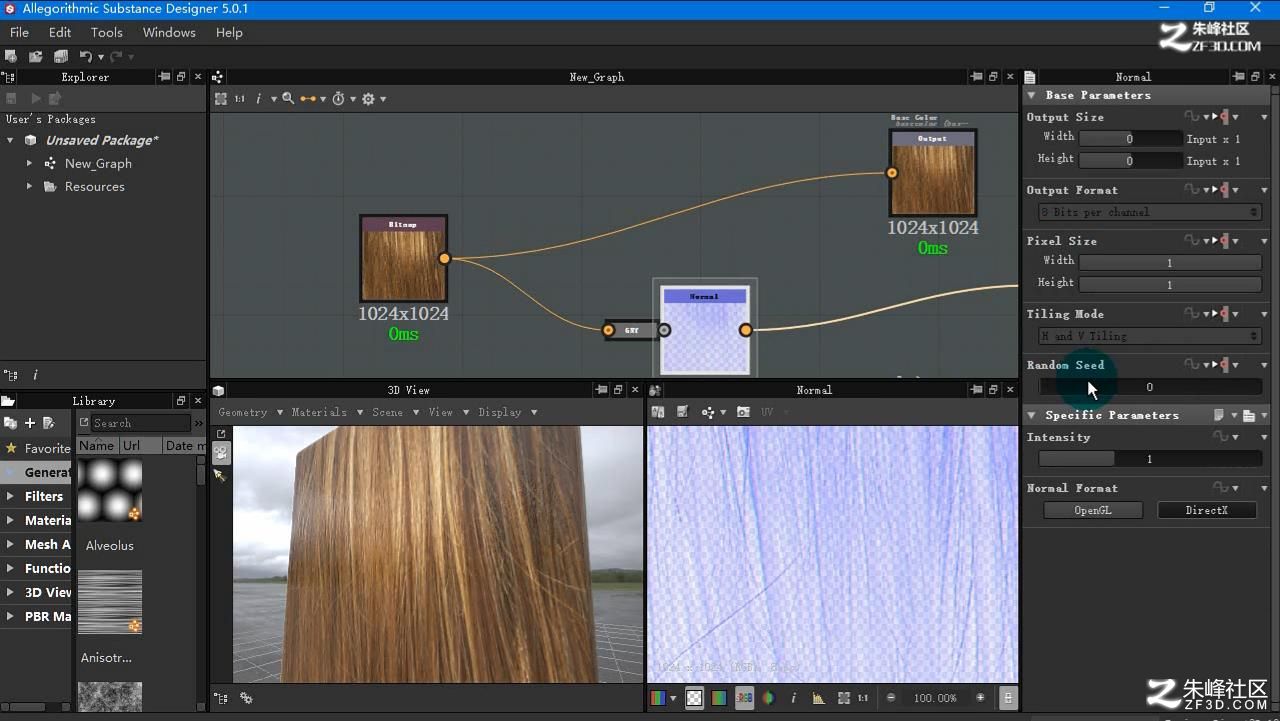
Task: Toggle sRGB display button in 2D view
Action: click(x=744, y=698)
